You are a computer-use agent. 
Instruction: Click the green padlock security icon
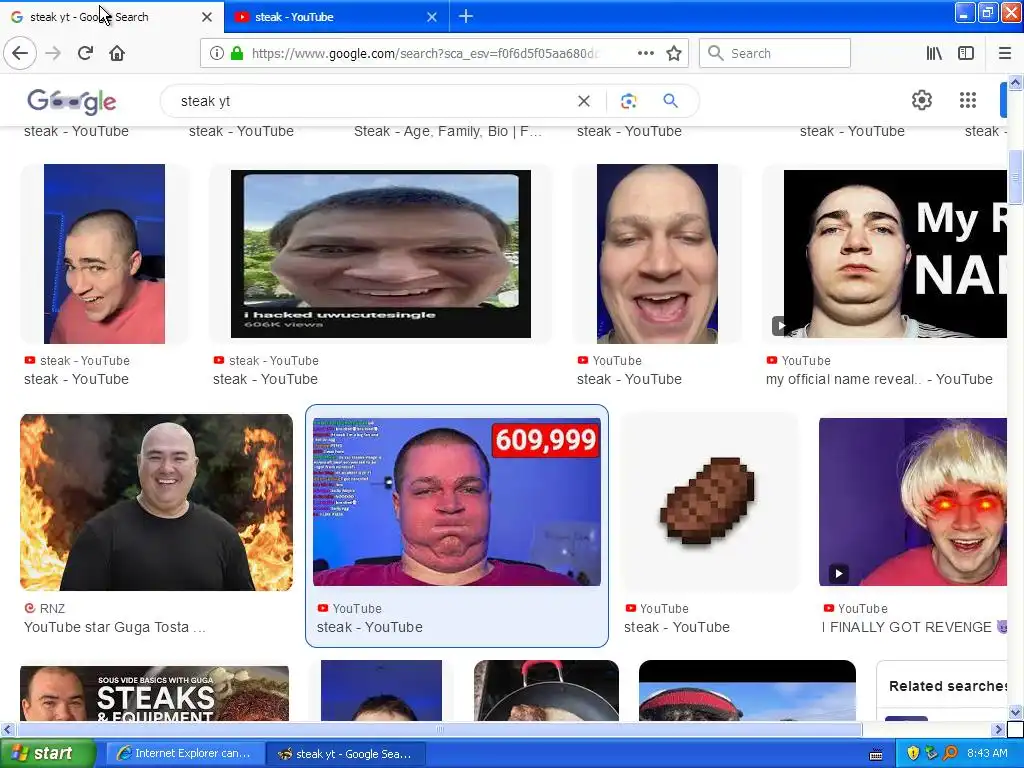pyautogui.click(x=237, y=54)
